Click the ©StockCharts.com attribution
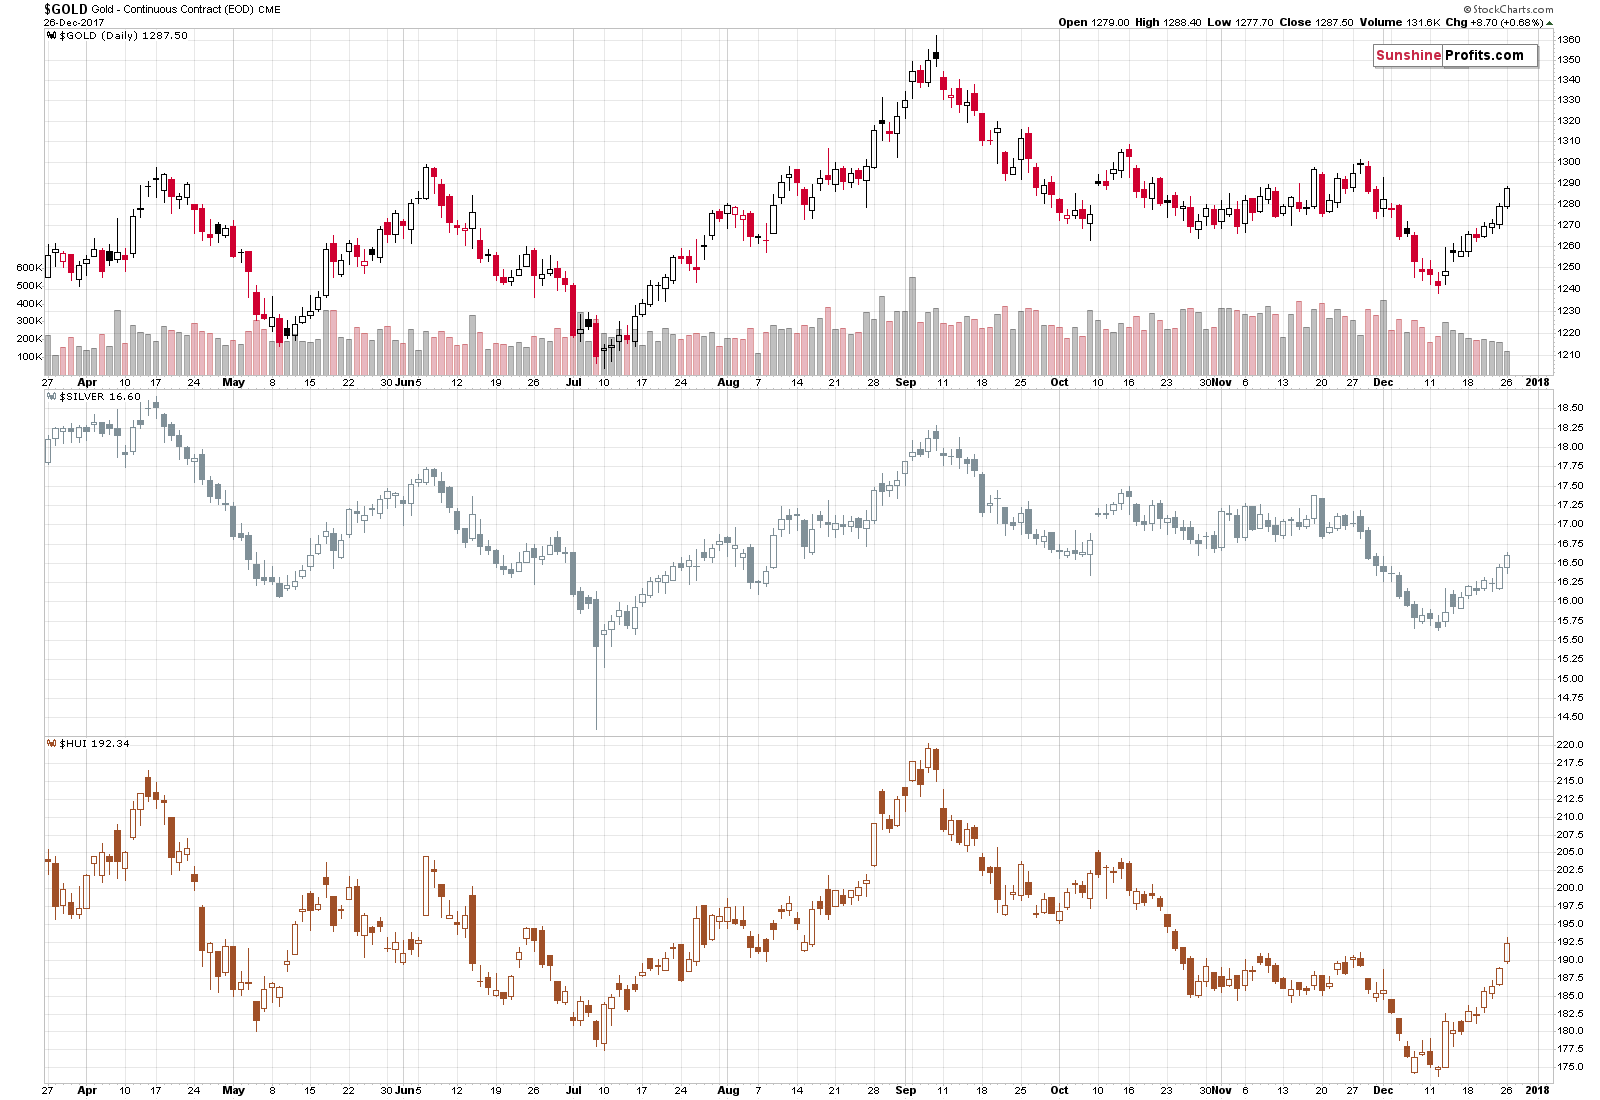The image size is (1600, 1100). [x=1508, y=9]
